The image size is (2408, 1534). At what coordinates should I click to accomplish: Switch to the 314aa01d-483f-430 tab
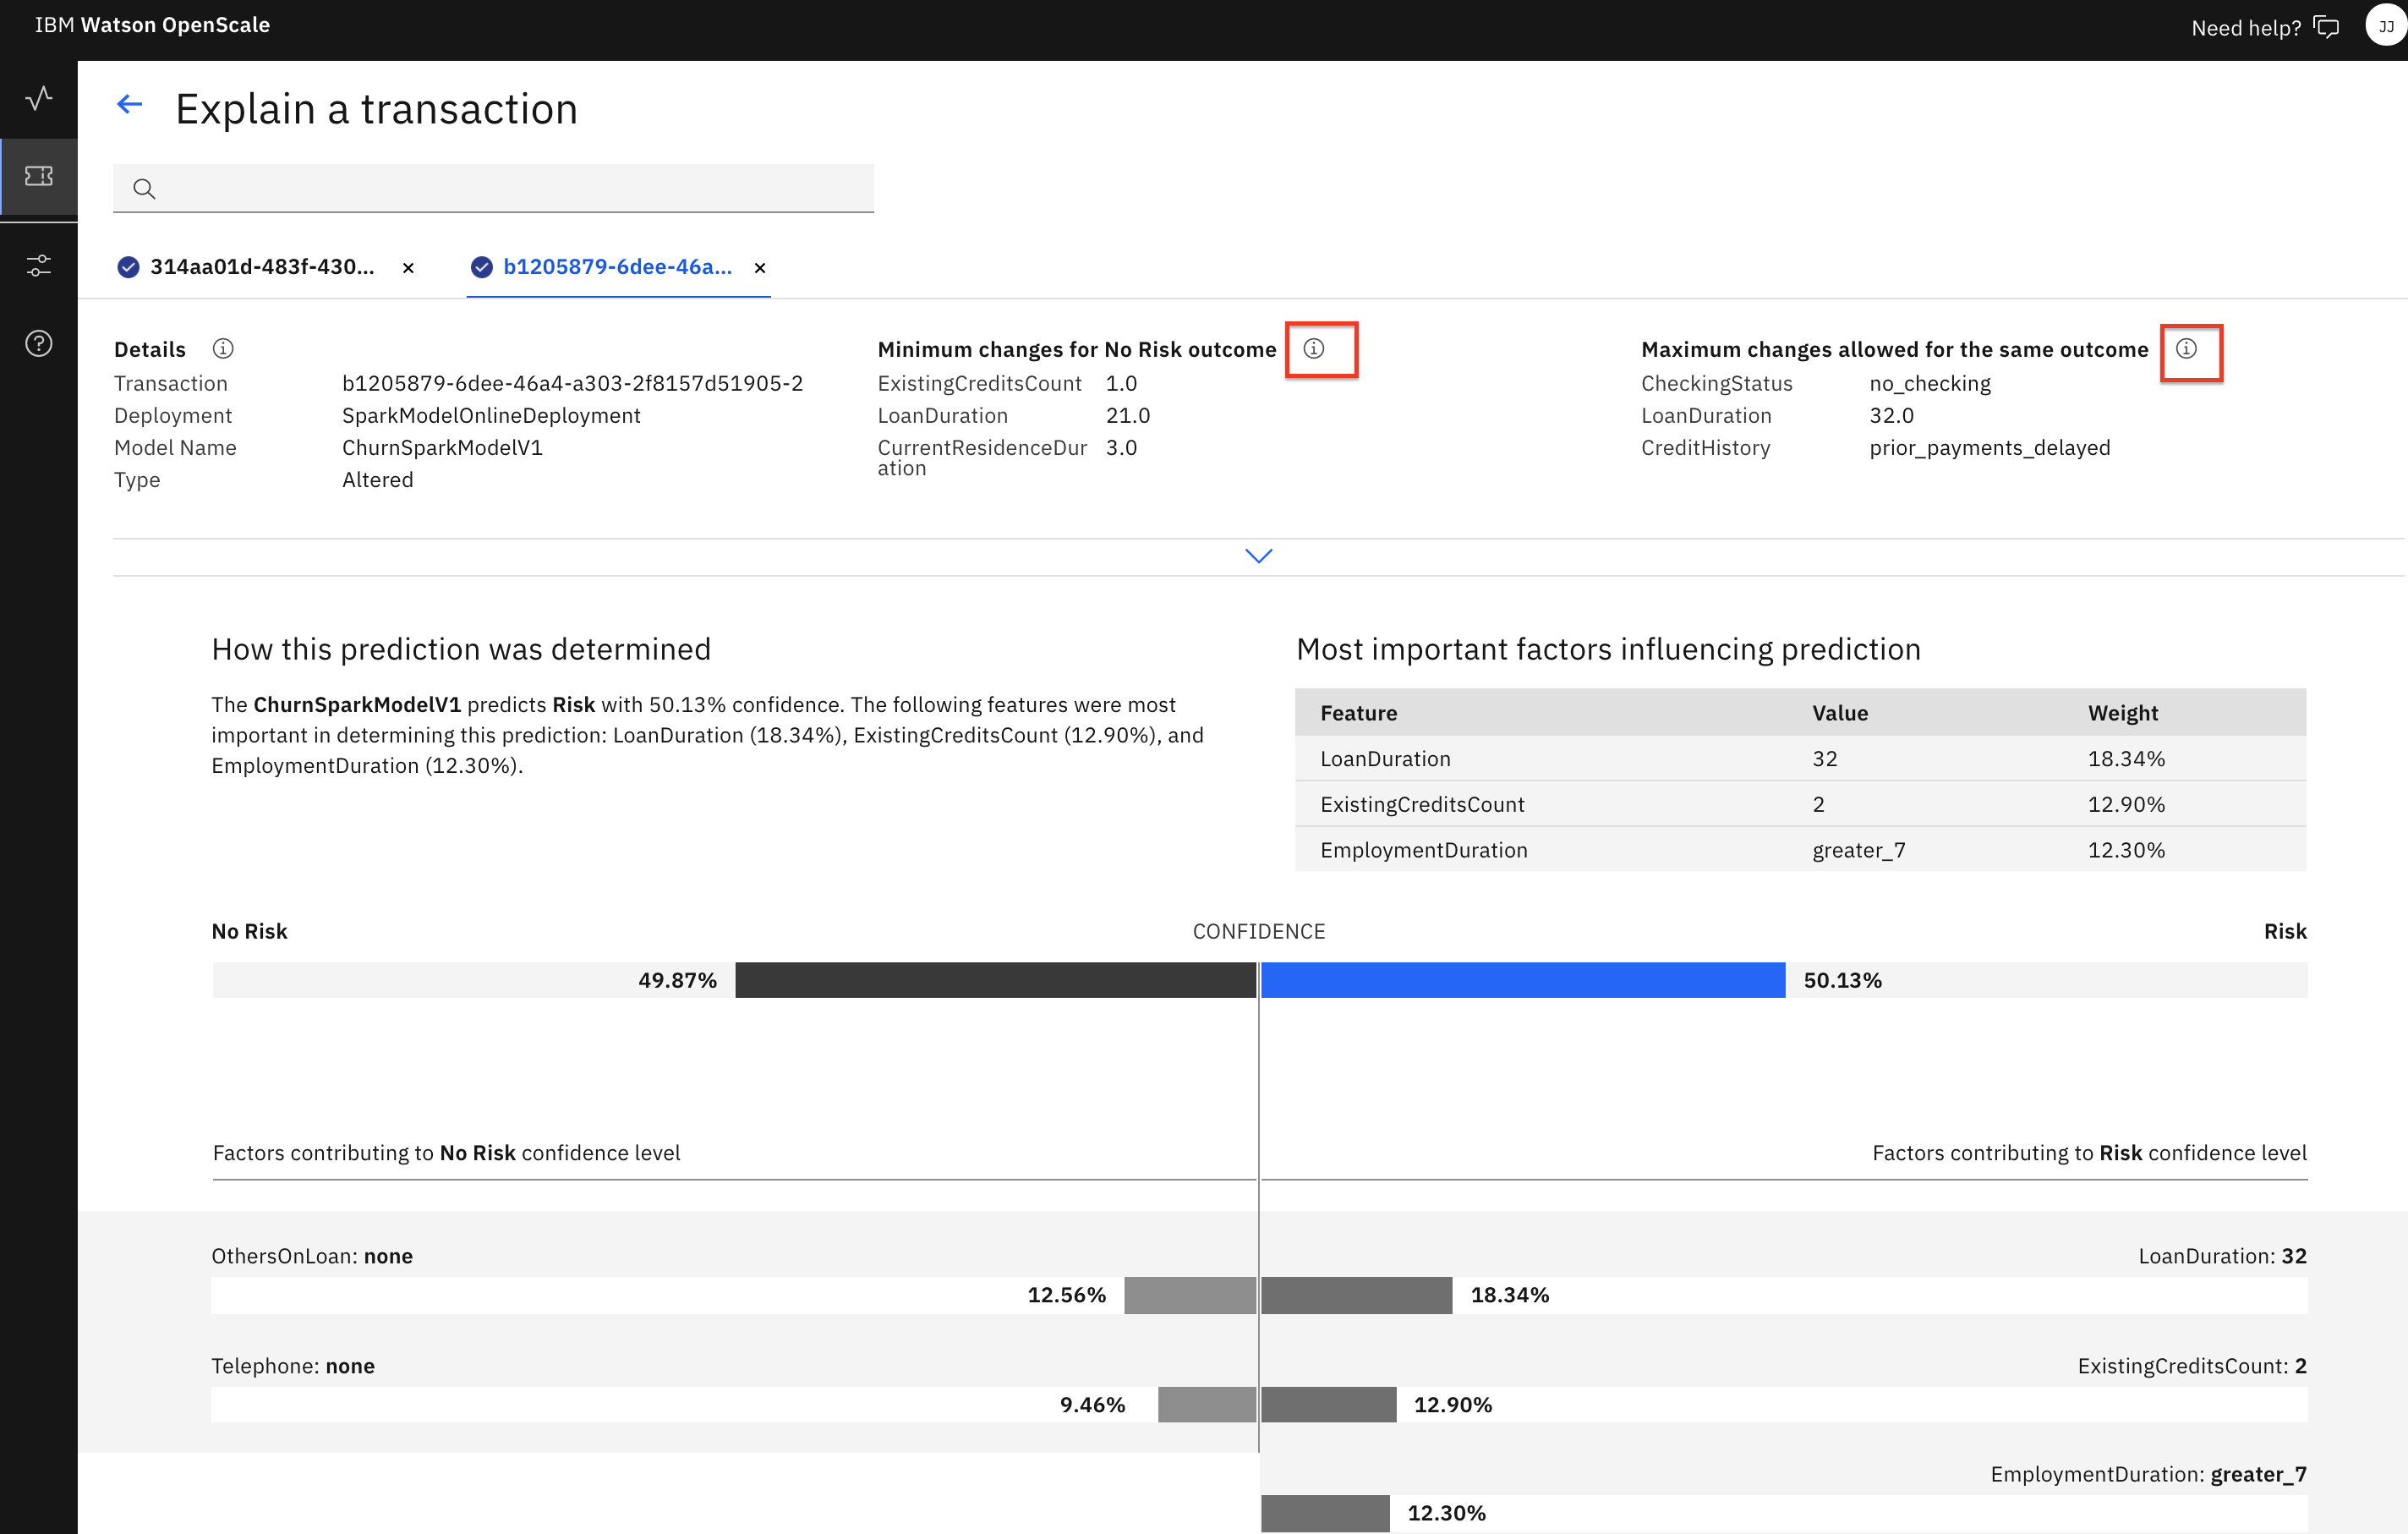pos(262,267)
